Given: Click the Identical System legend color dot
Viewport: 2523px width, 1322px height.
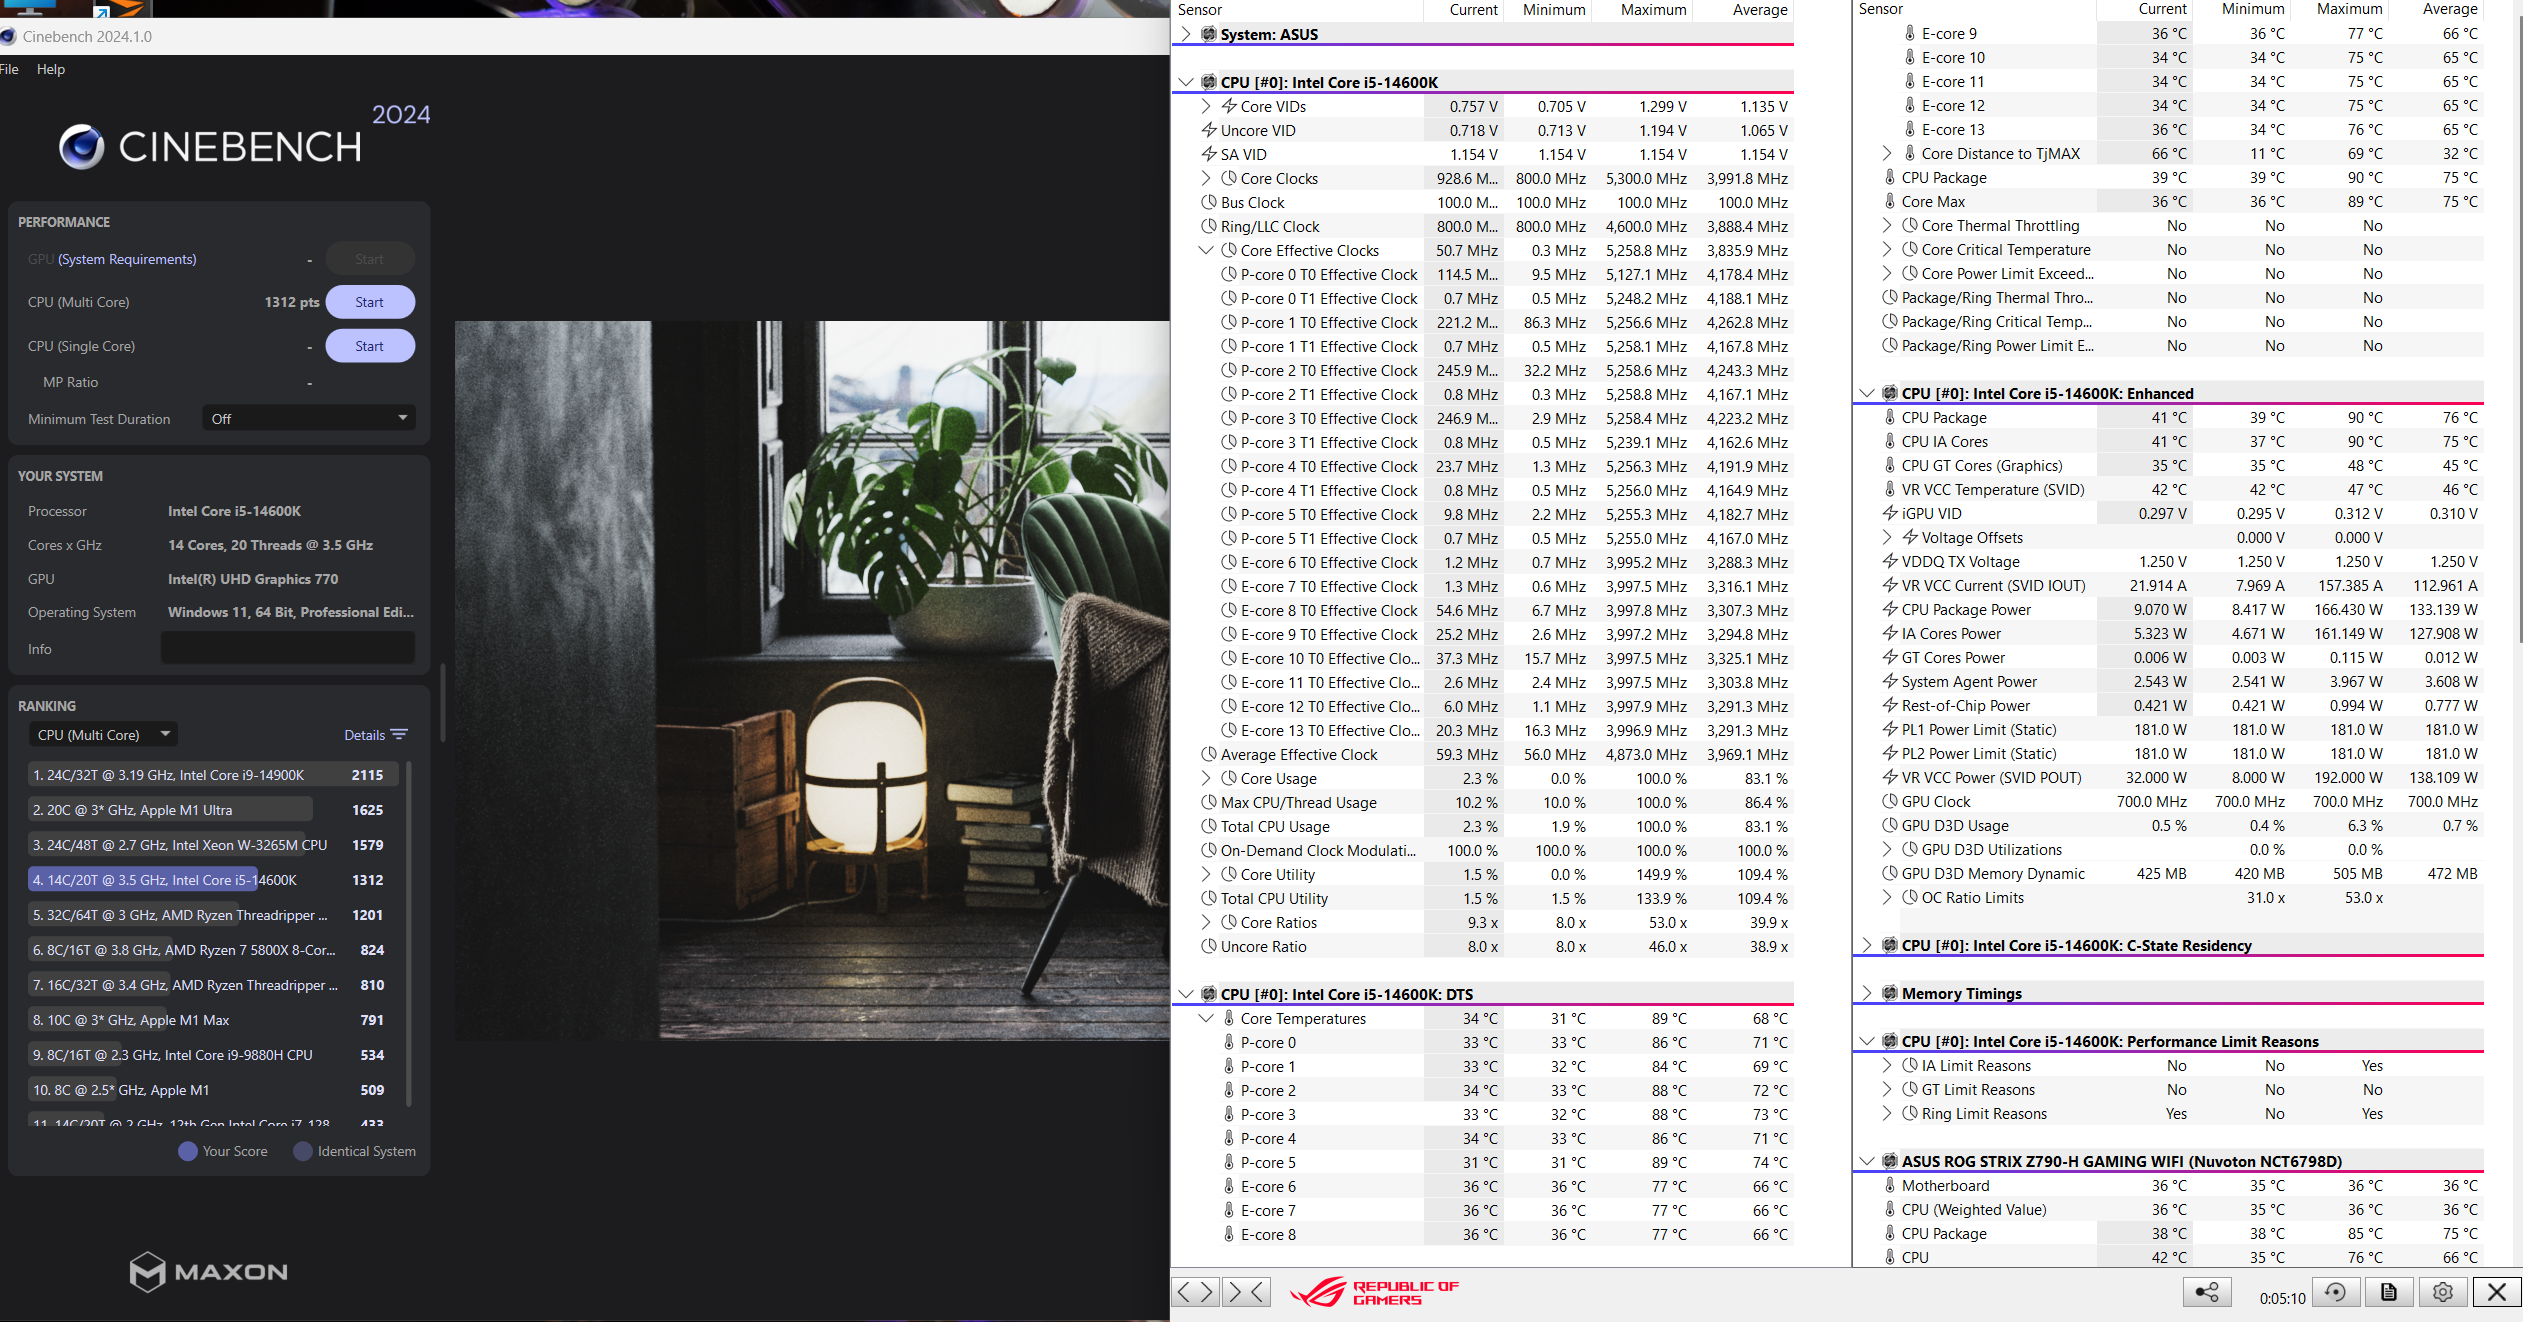Looking at the screenshot, I should click(x=303, y=1151).
